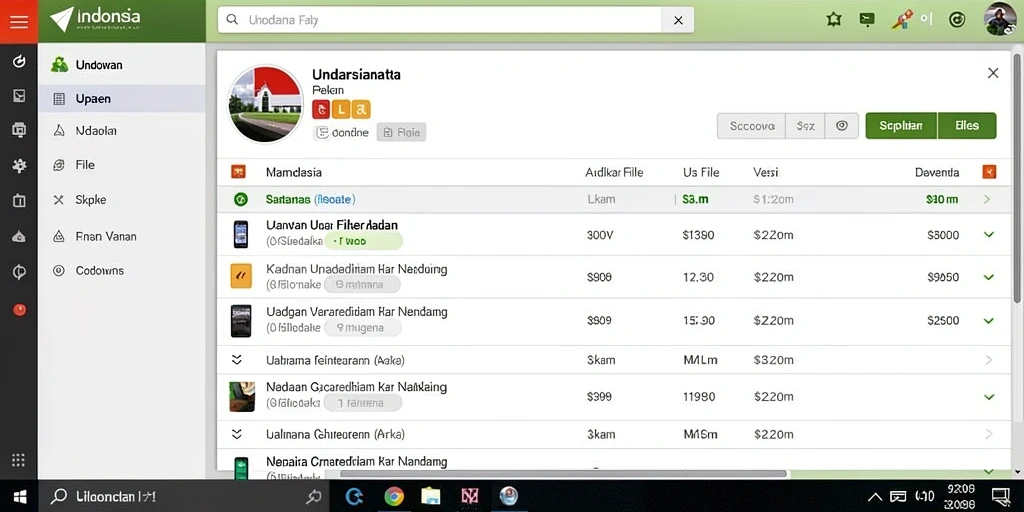Open Codowns in the left menu
This screenshot has width=1024, height=512.
point(121,270)
